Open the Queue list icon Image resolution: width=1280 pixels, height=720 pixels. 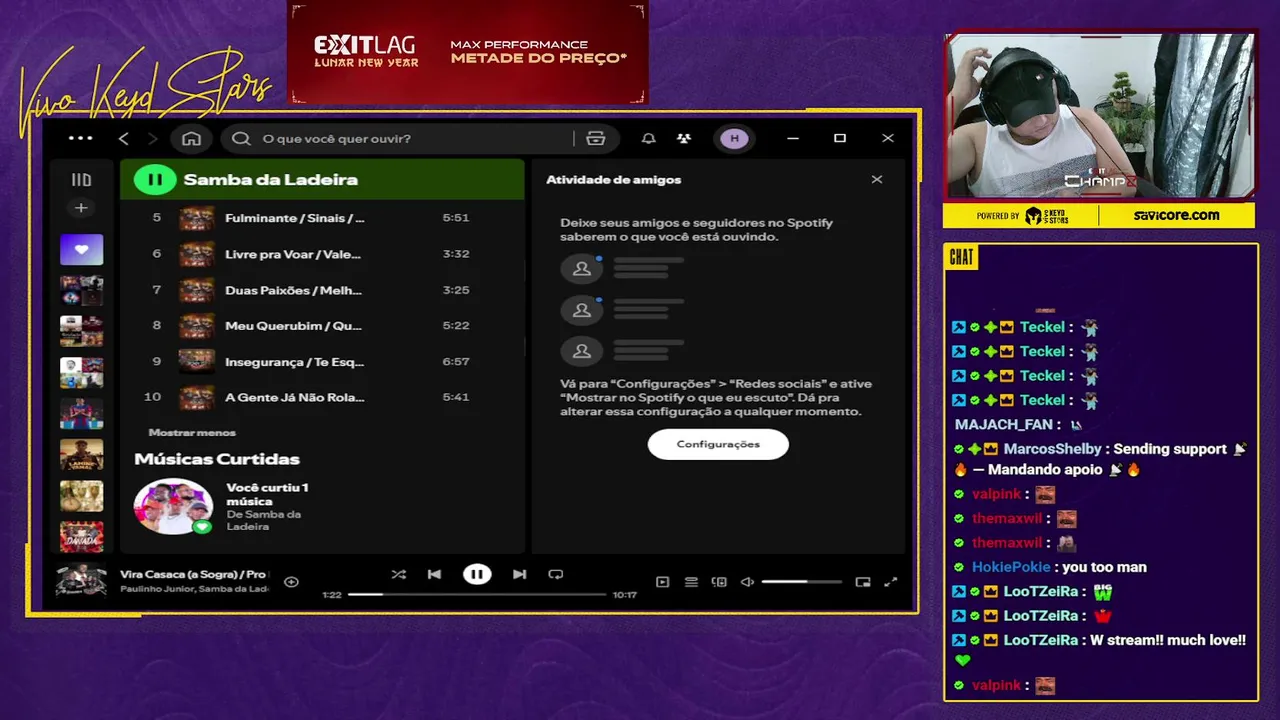point(691,582)
